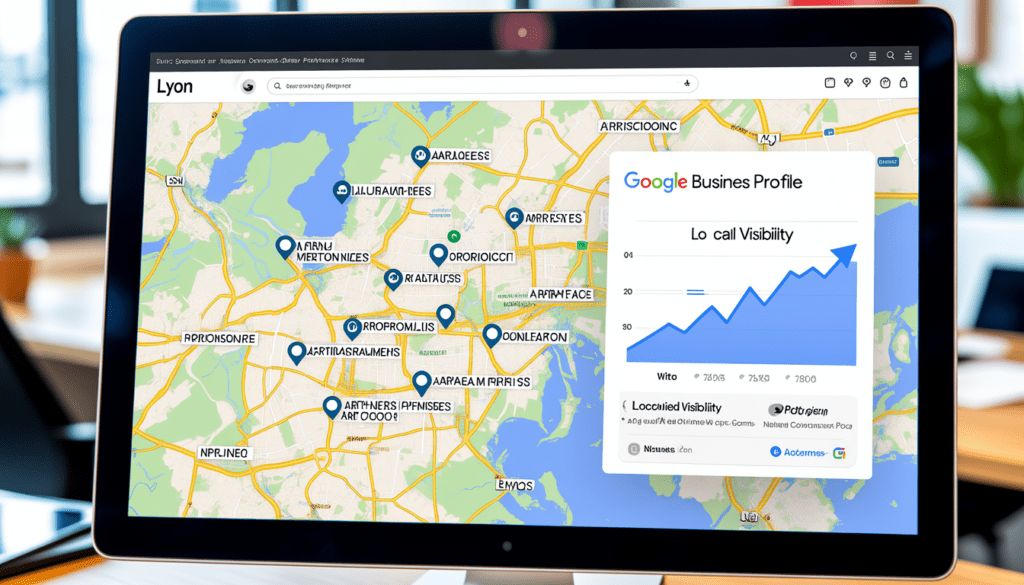The image size is (1024, 585).
Task: Click the EMYOS map label
Action: point(515,485)
